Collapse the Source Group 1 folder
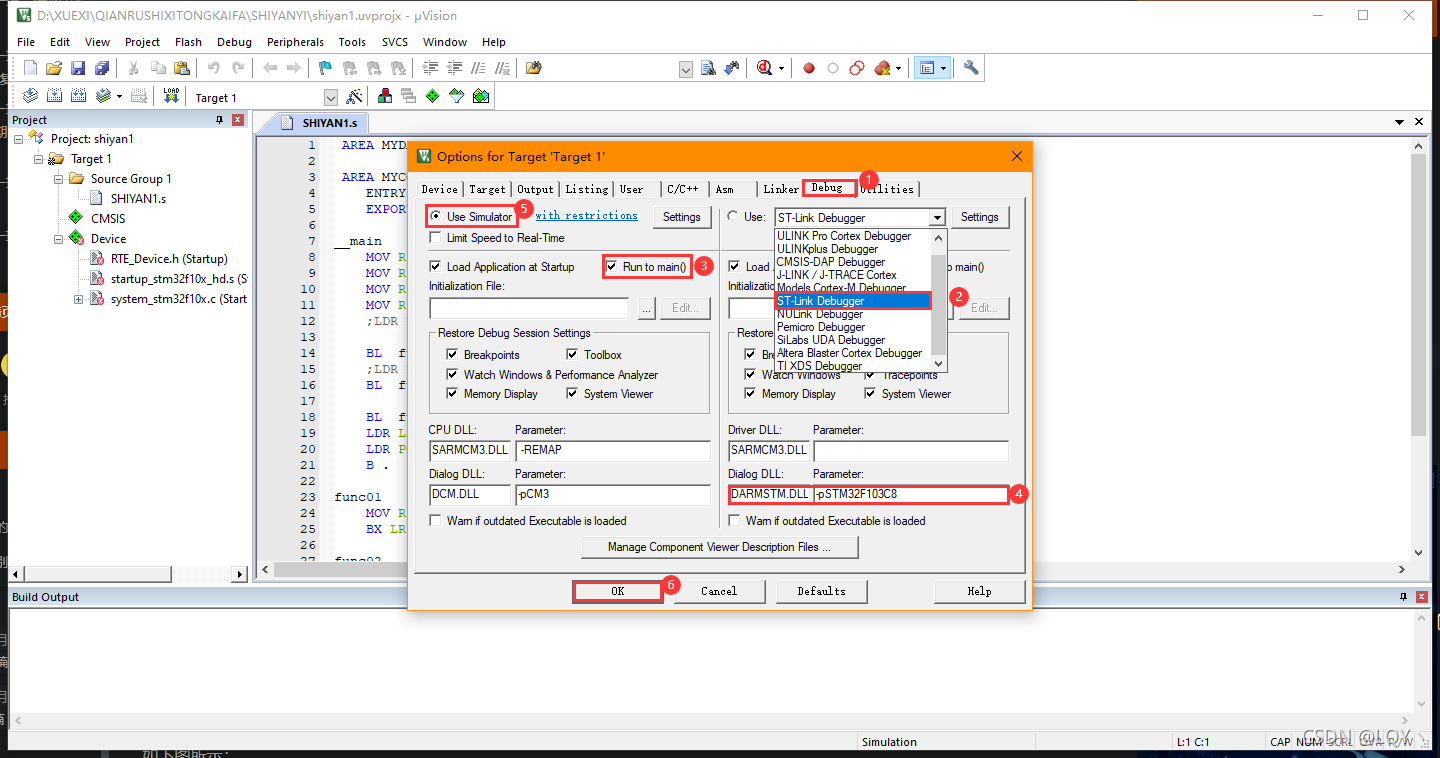The width and height of the screenshot is (1440, 758). tap(59, 179)
